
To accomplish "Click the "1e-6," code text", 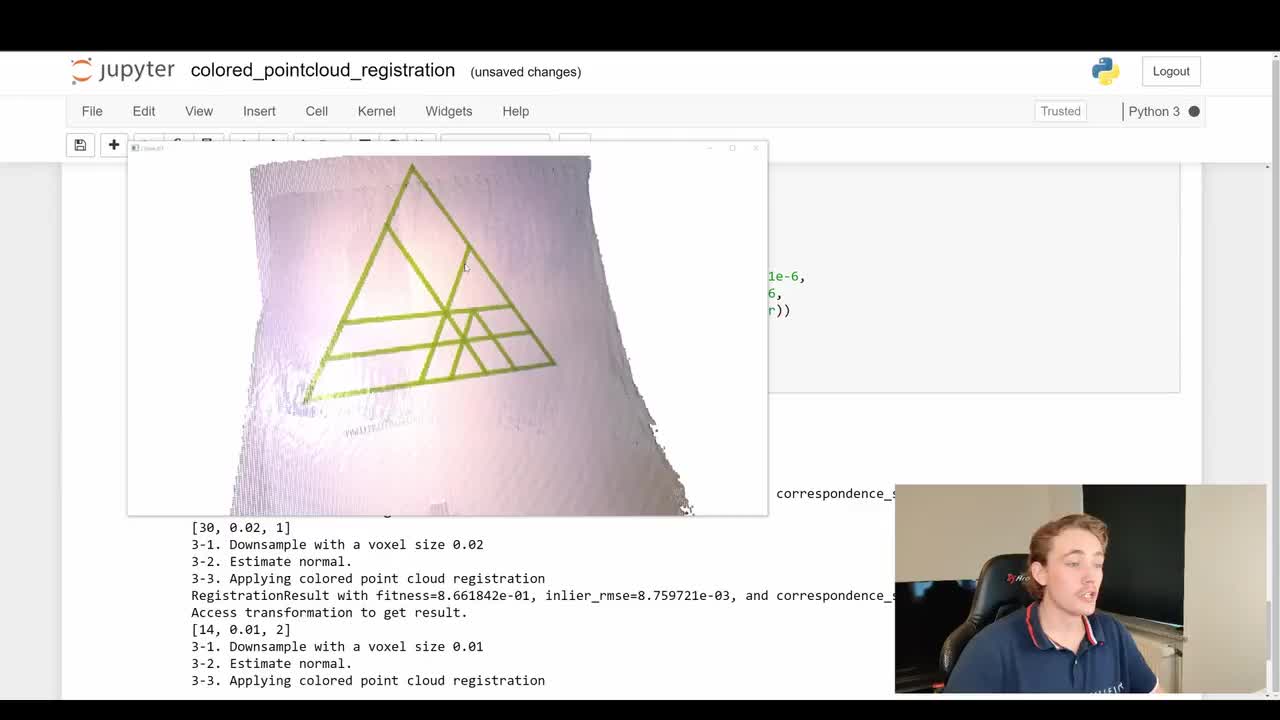I will point(787,276).
